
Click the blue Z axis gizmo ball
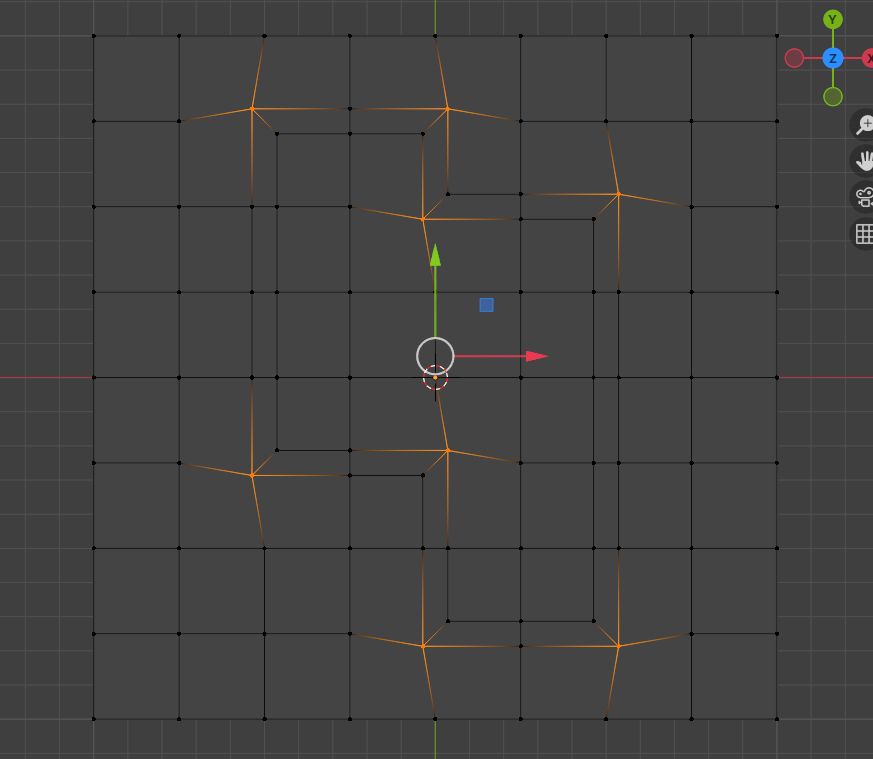[x=833, y=58]
